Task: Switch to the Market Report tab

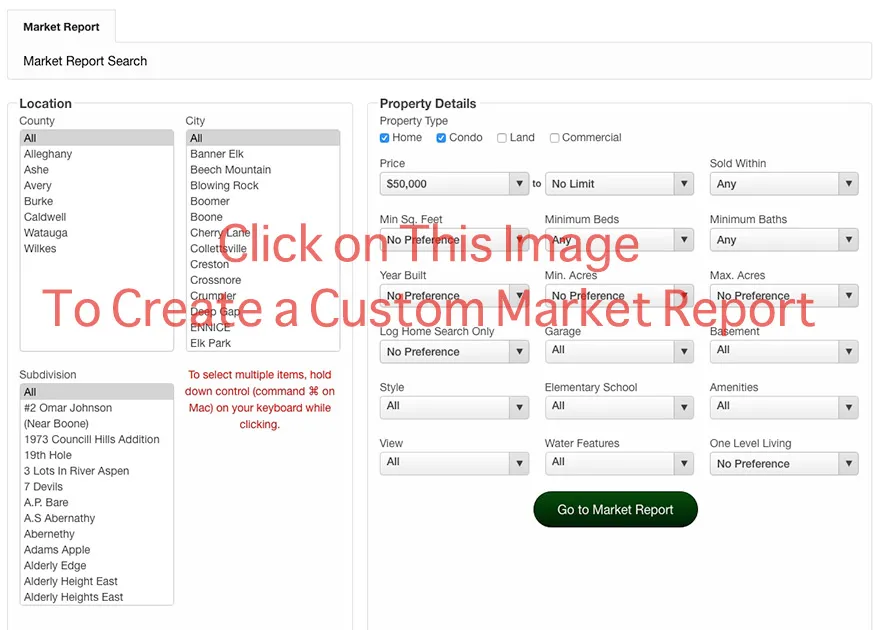Action: click(x=61, y=27)
